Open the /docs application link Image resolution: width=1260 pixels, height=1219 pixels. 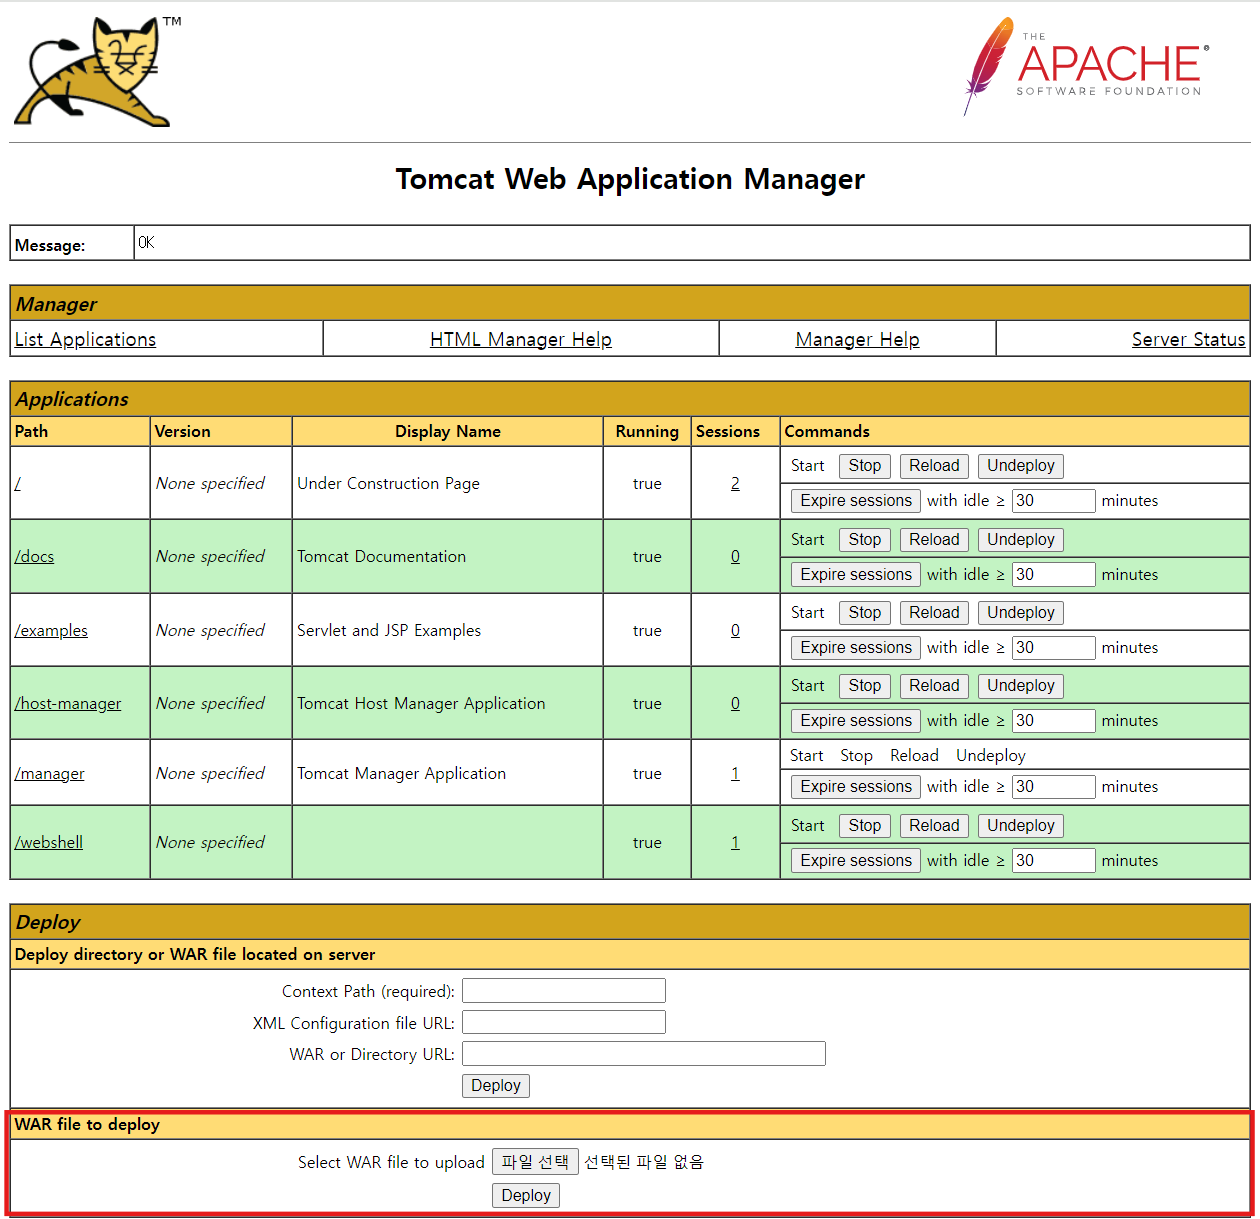pos(34,556)
